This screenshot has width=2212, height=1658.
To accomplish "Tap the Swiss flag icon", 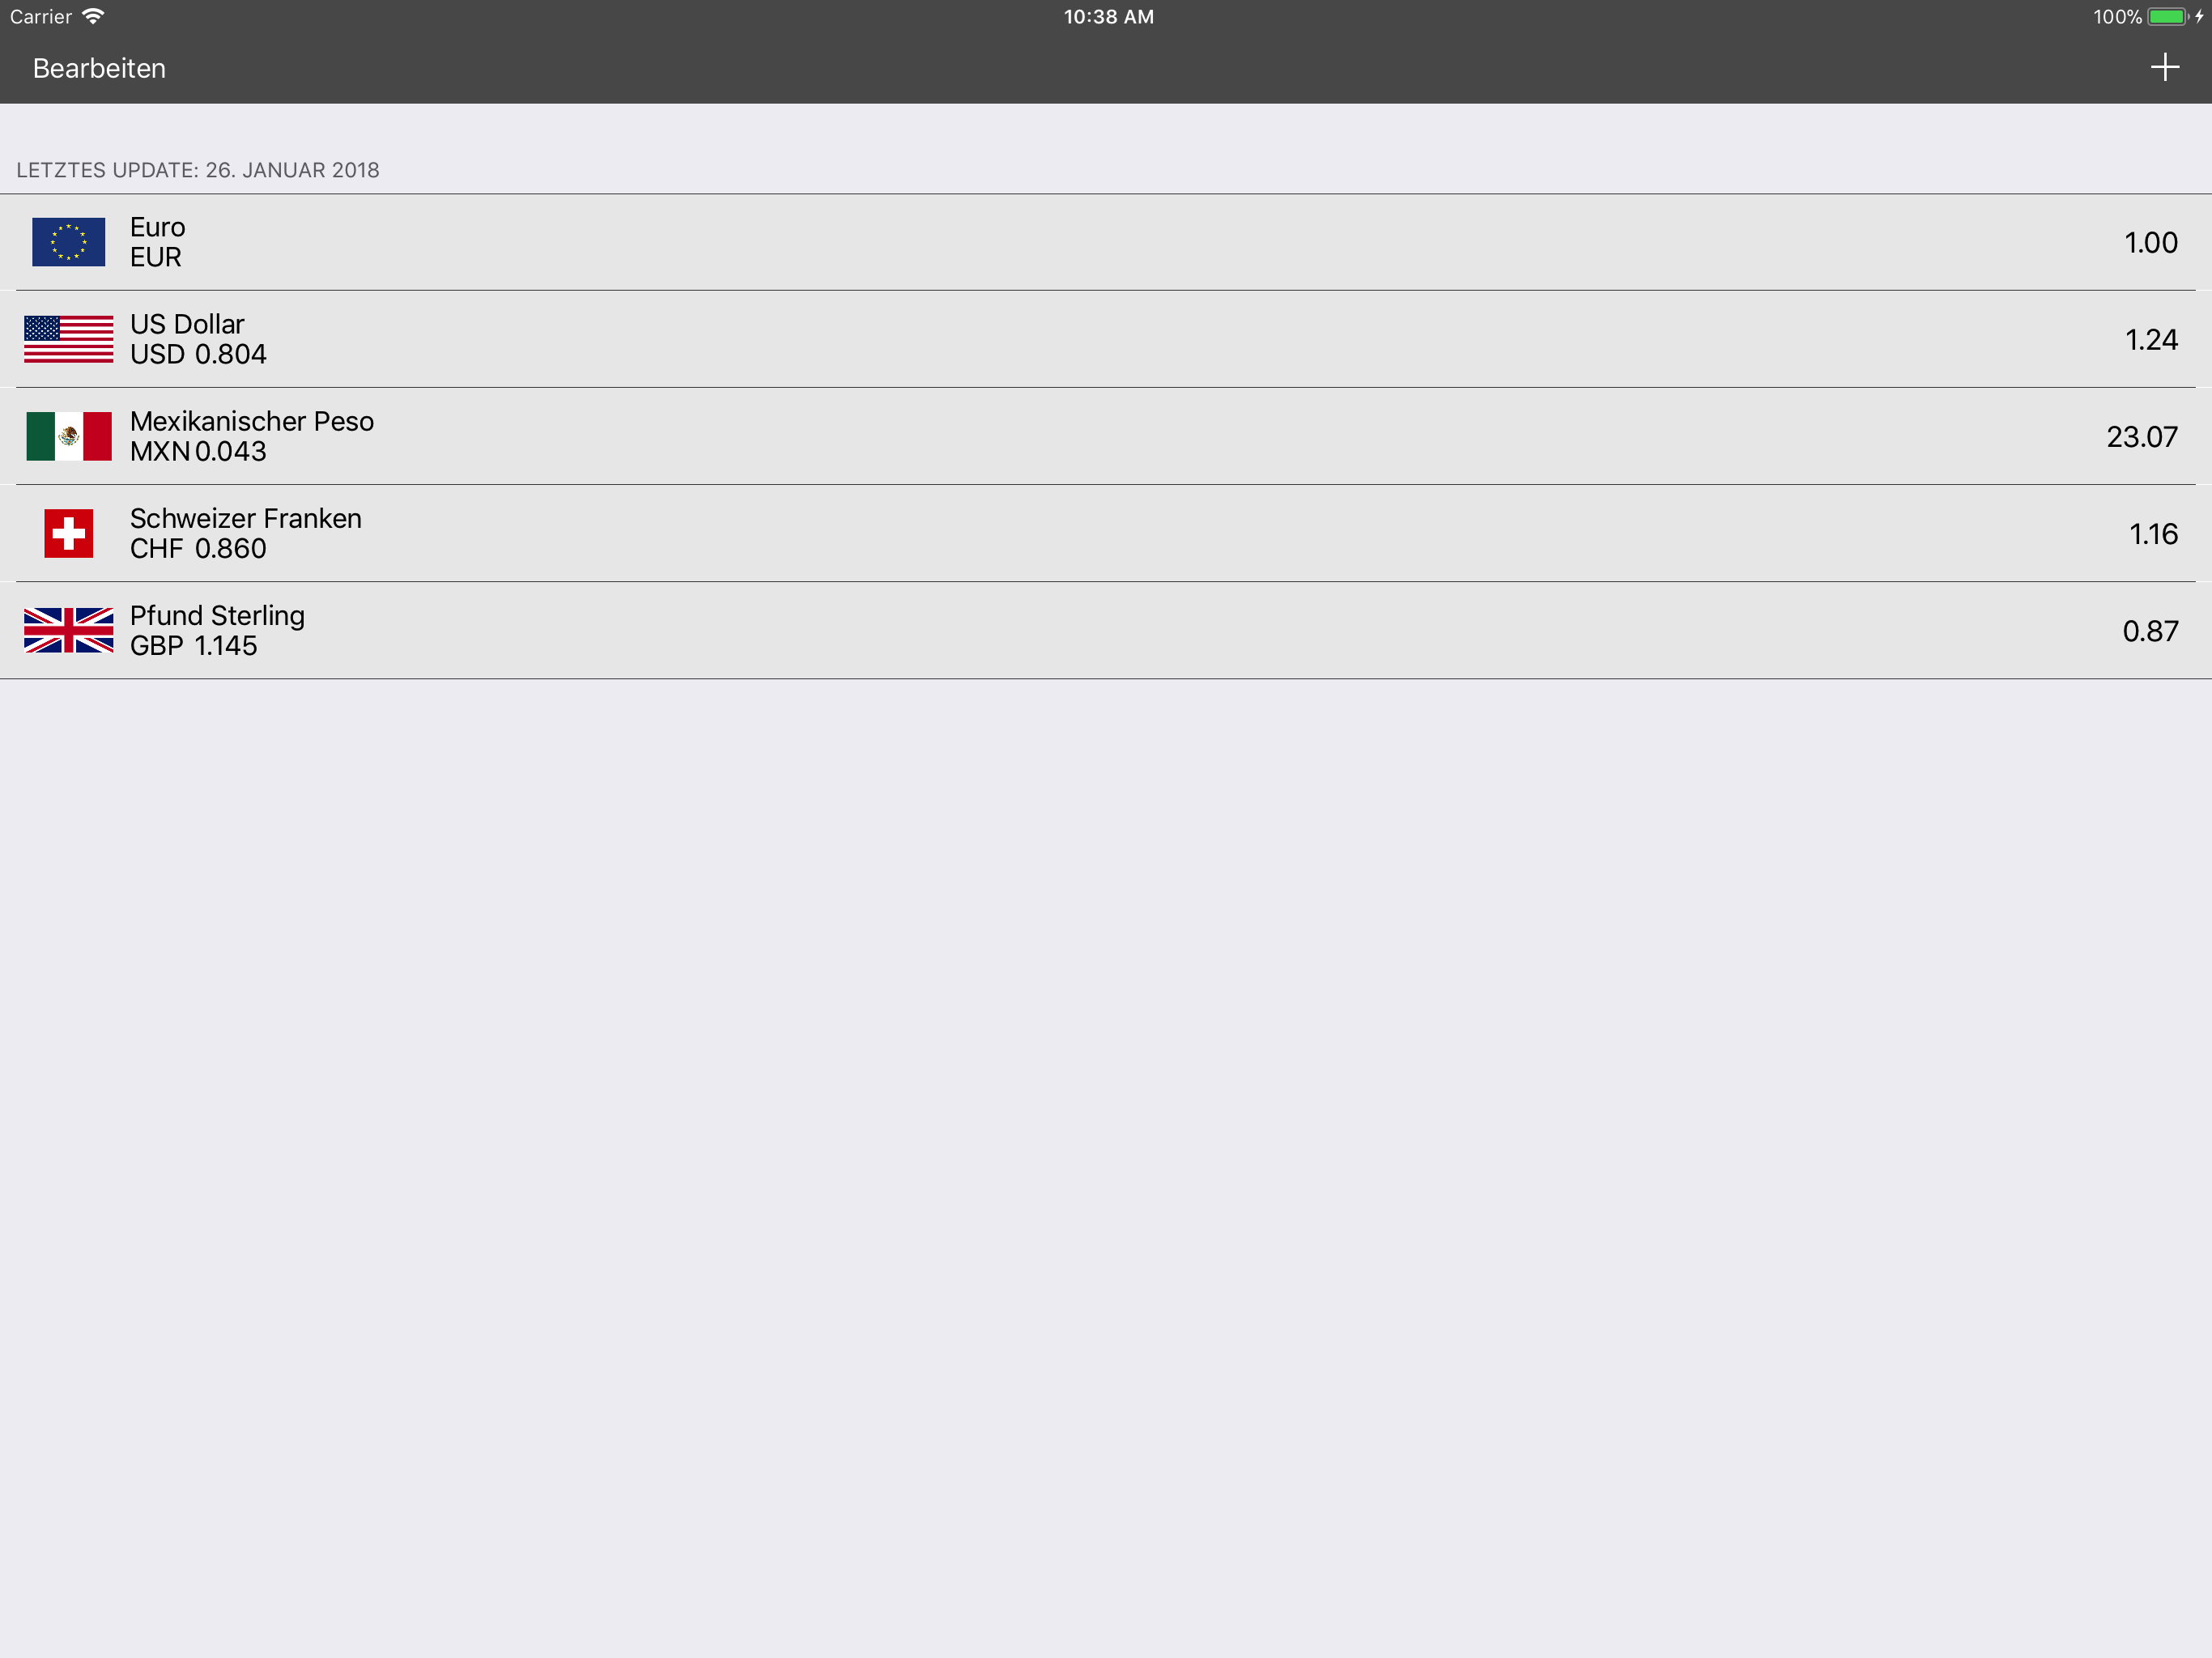I will click(x=68, y=533).
